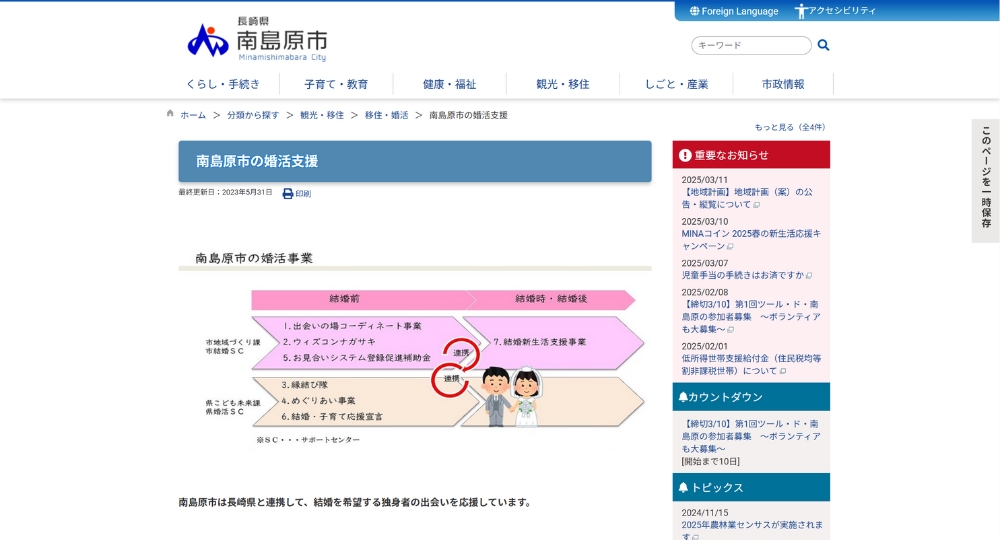Click 南島原市の婚活支援 breadcrumb text
1000x540 pixels.
[x=468, y=115]
